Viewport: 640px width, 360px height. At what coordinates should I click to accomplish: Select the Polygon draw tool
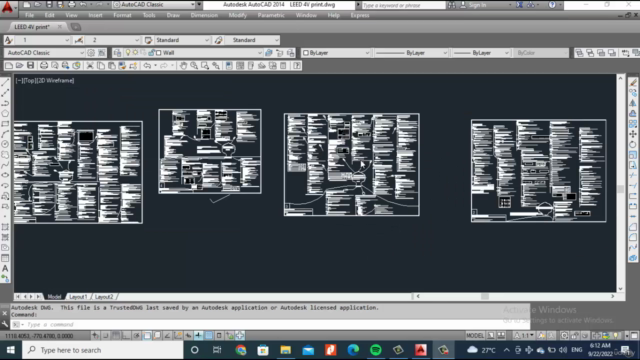pyautogui.click(x=5, y=113)
